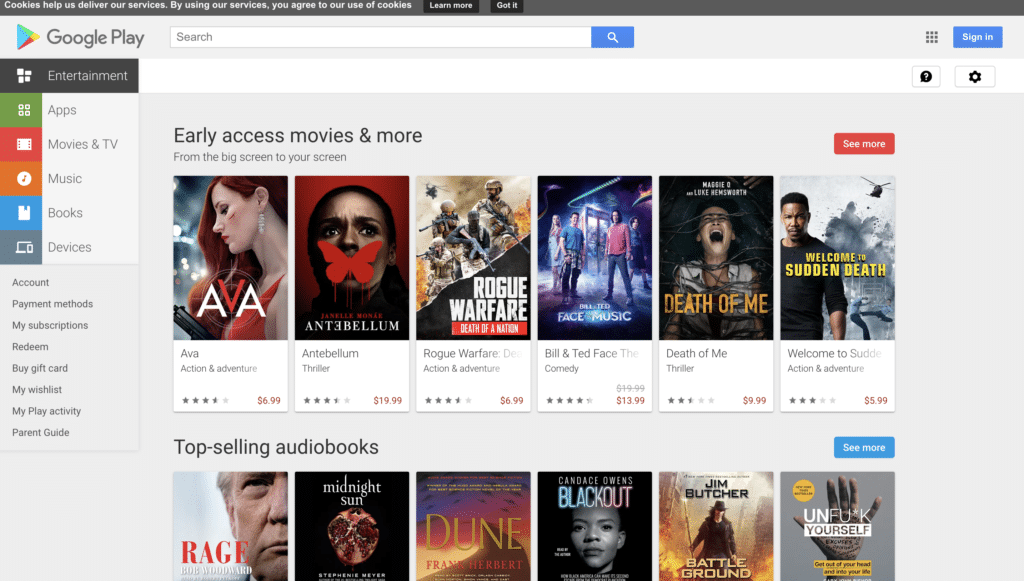Open the Antebellum movie poster
Screen dimensions: 1024x581
[352, 258]
